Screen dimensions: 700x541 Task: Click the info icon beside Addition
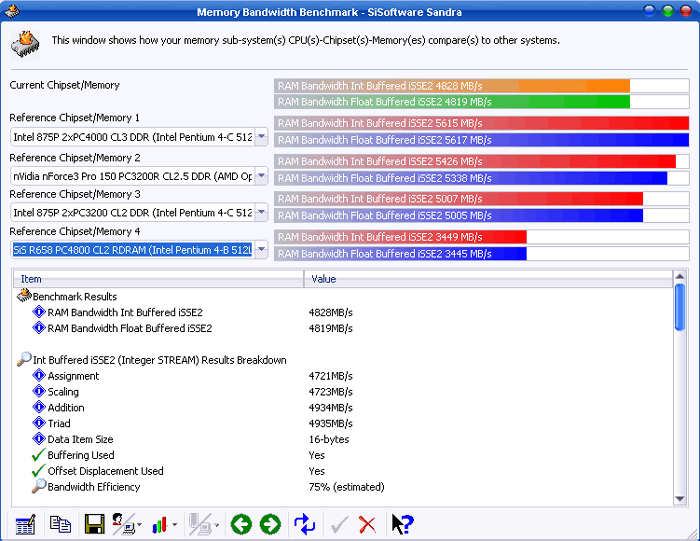pyautogui.click(x=39, y=407)
